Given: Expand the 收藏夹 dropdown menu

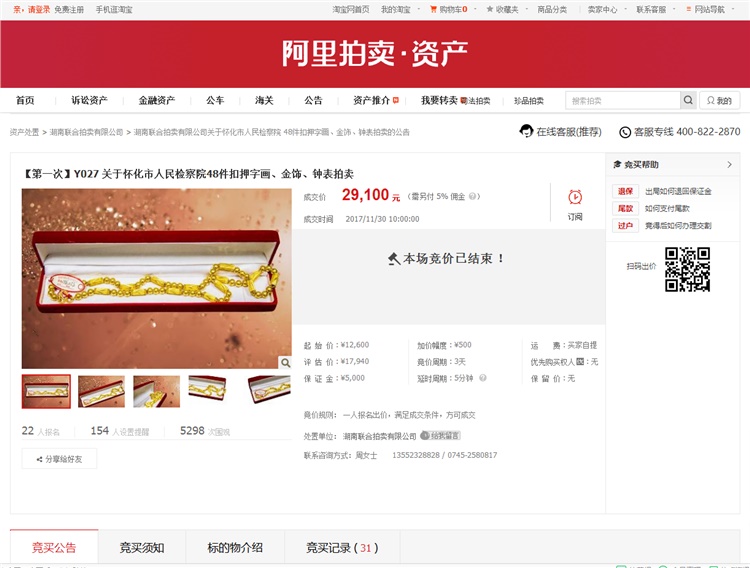Looking at the screenshot, I should click(507, 9).
